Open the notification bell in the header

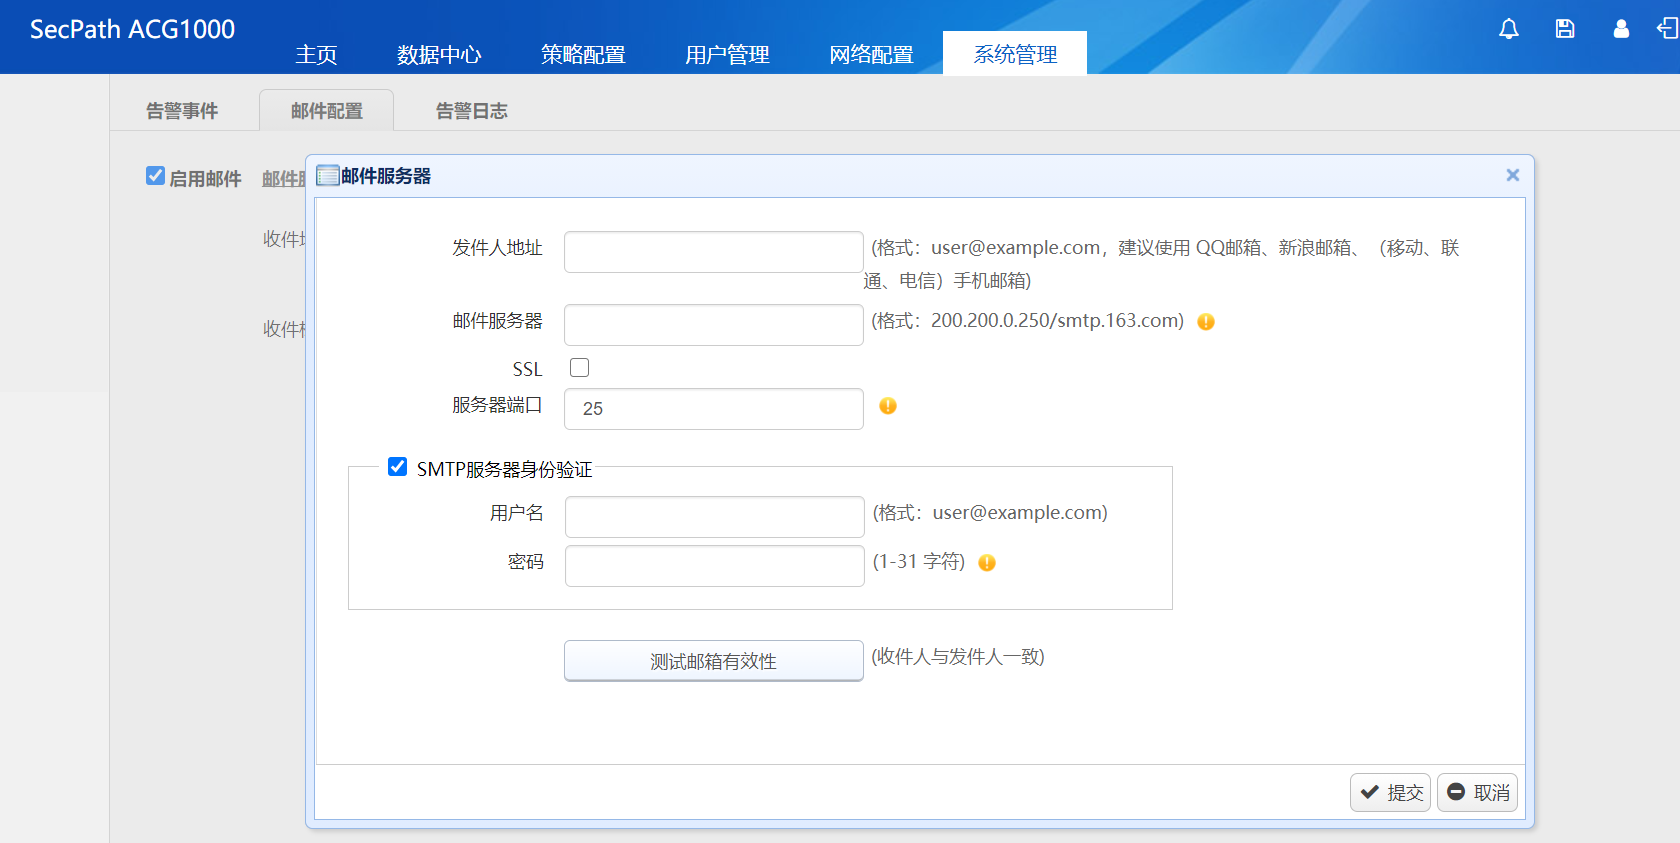[1509, 29]
